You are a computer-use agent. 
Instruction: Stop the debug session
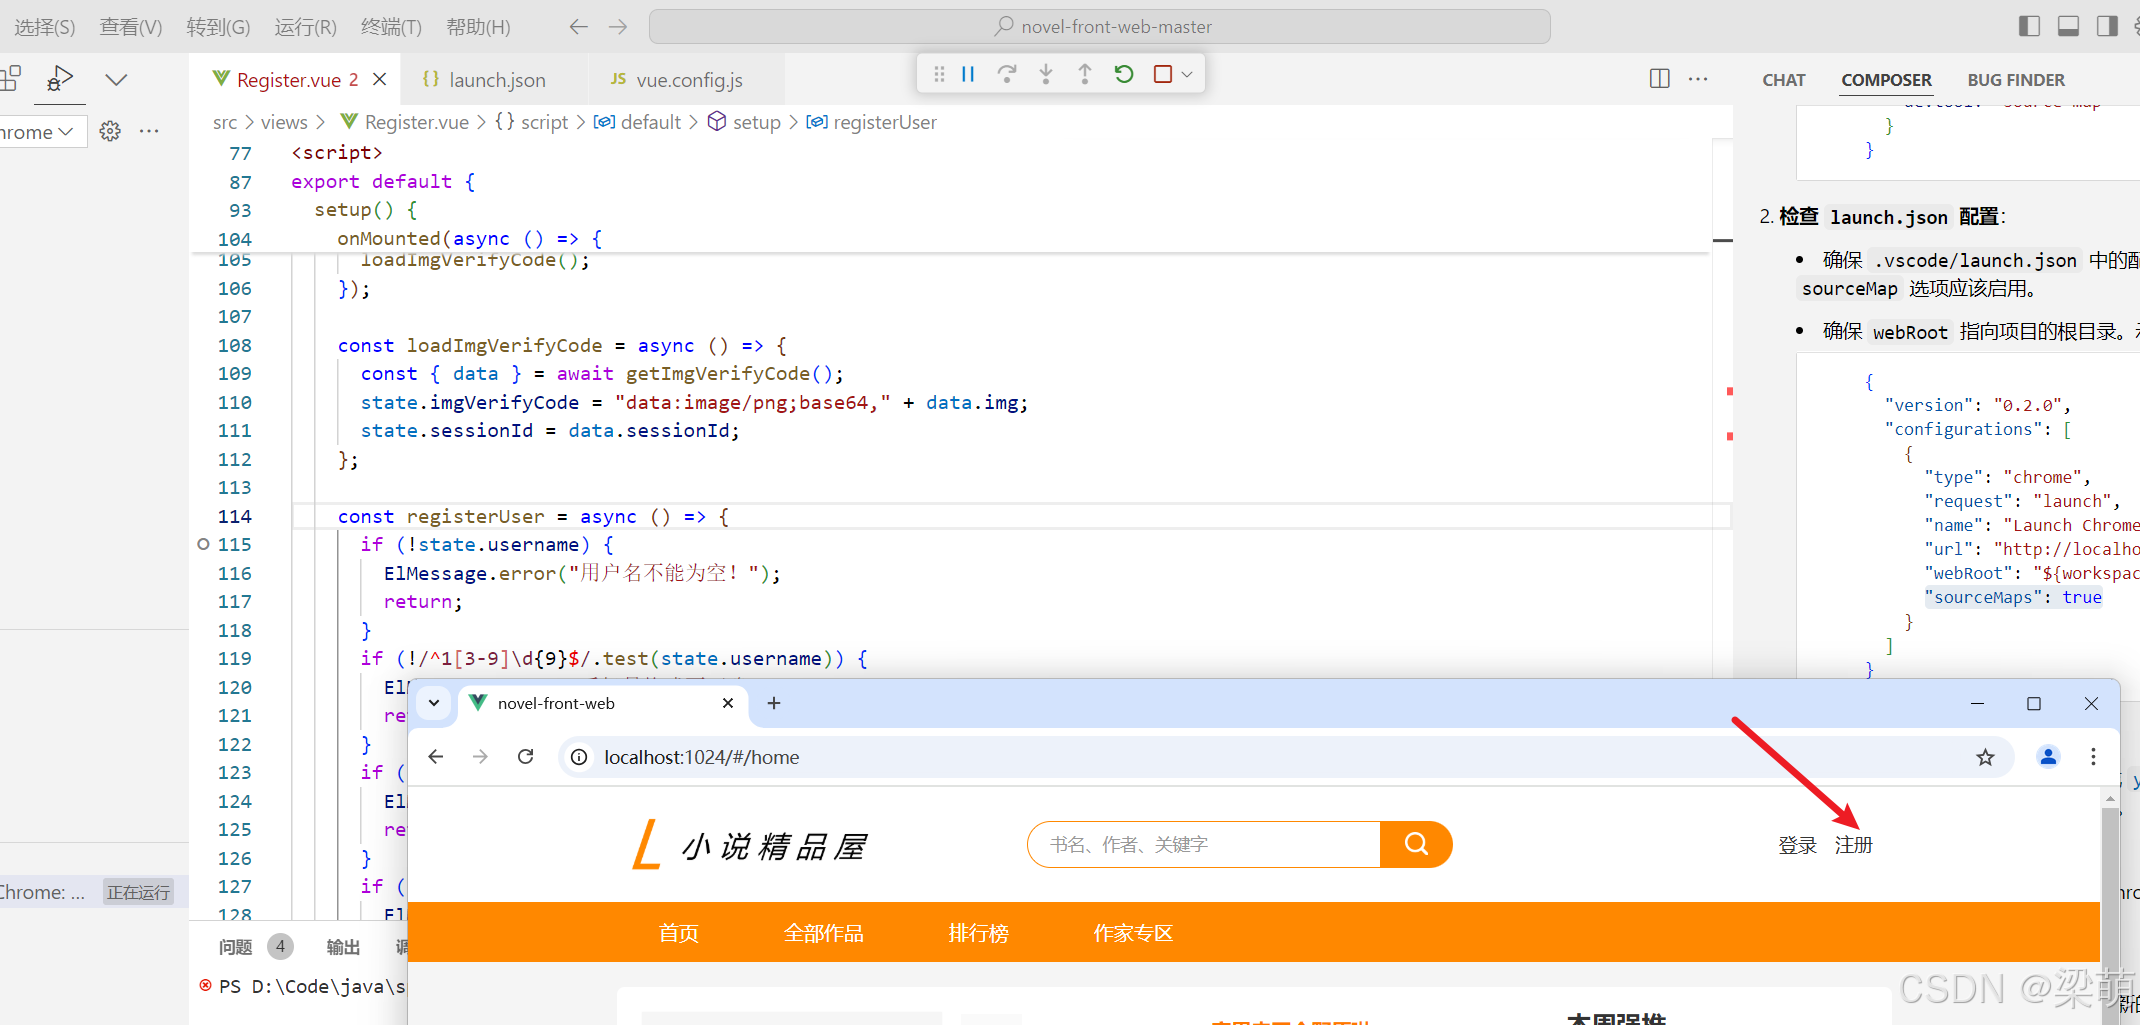(1163, 74)
